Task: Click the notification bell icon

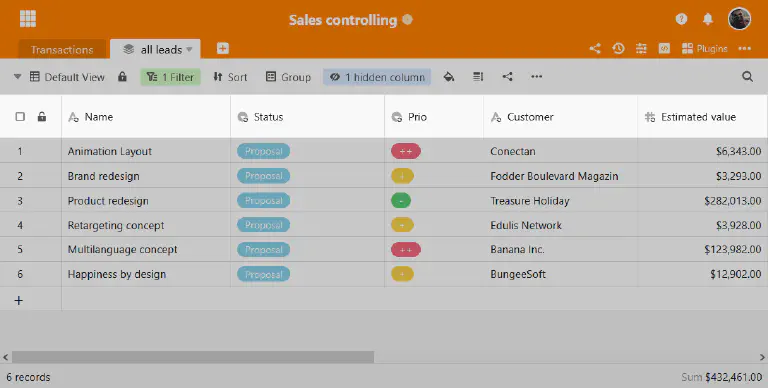Action: [x=708, y=19]
